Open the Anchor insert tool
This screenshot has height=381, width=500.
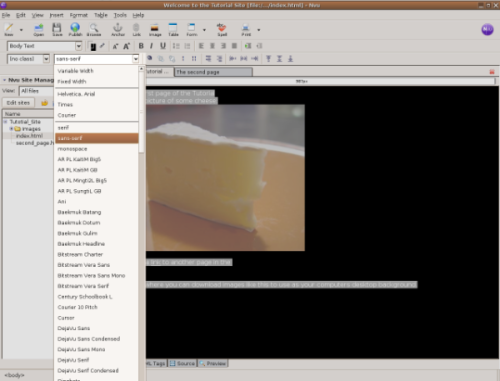118,29
